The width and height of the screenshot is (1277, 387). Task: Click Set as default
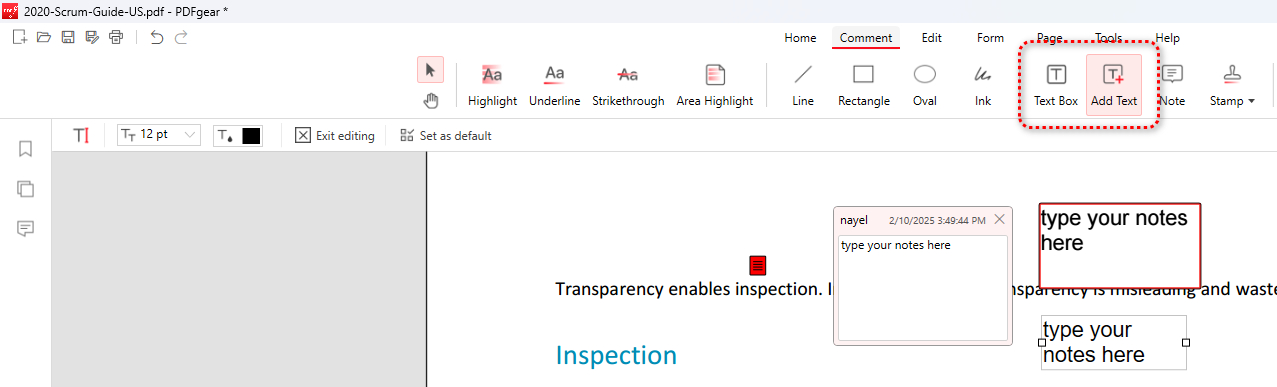coord(446,136)
